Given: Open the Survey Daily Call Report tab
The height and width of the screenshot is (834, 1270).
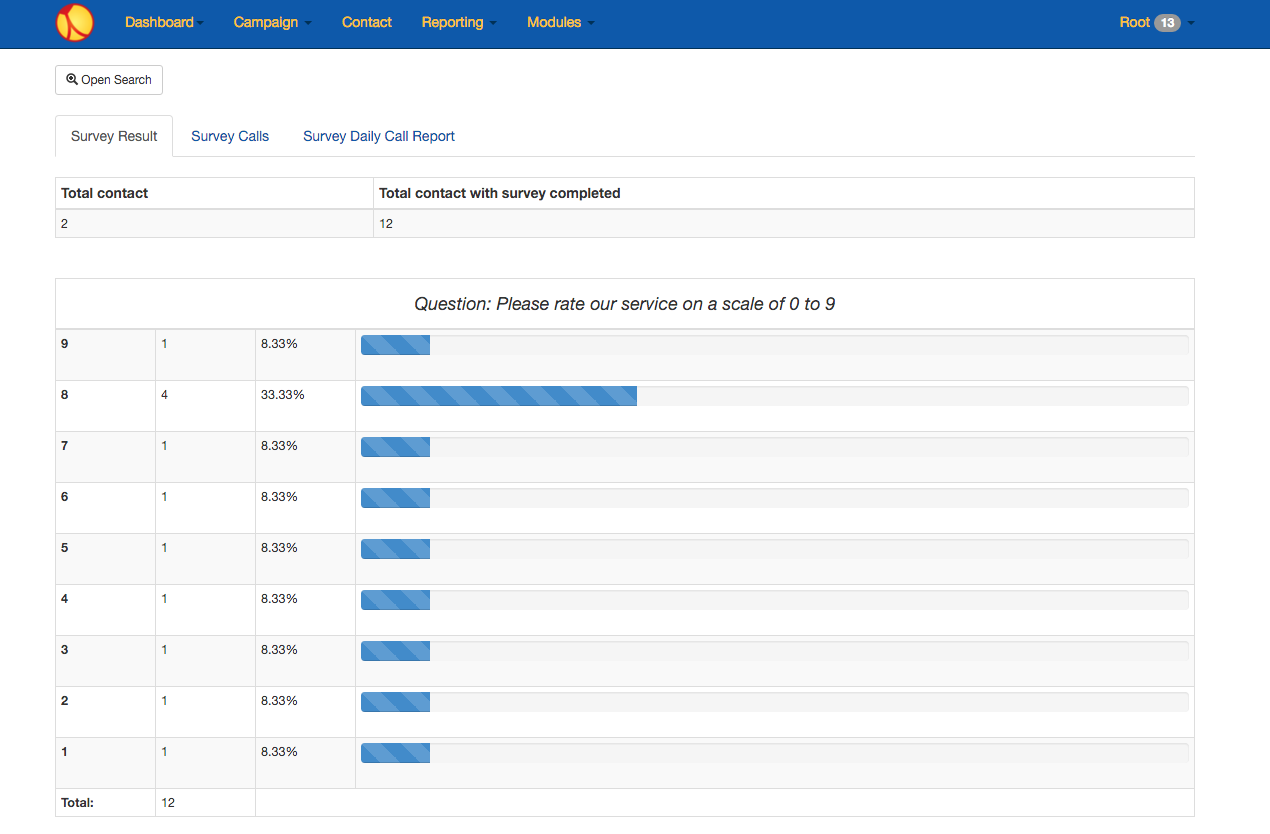Looking at the screenshot, I should coord(379,136).
